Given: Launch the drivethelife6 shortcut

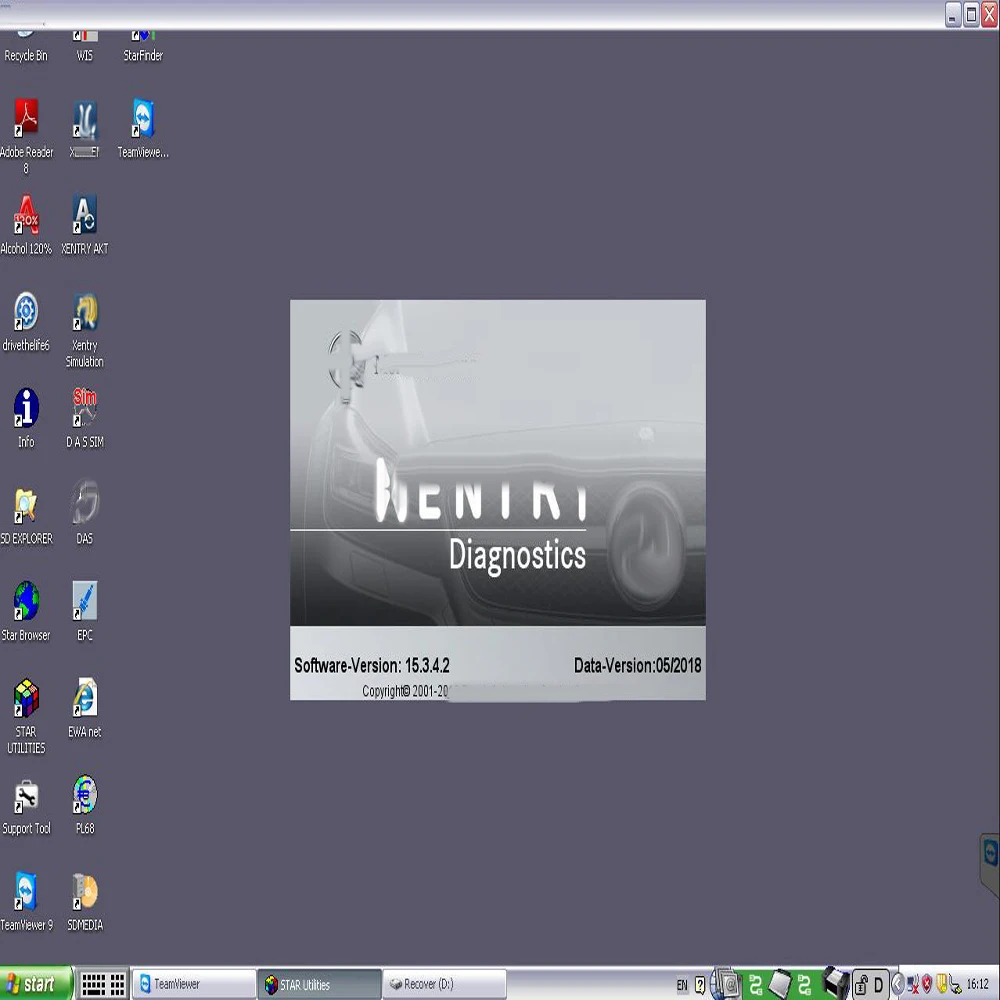Looking at the screenshot, I should click(x=26, y=322).
